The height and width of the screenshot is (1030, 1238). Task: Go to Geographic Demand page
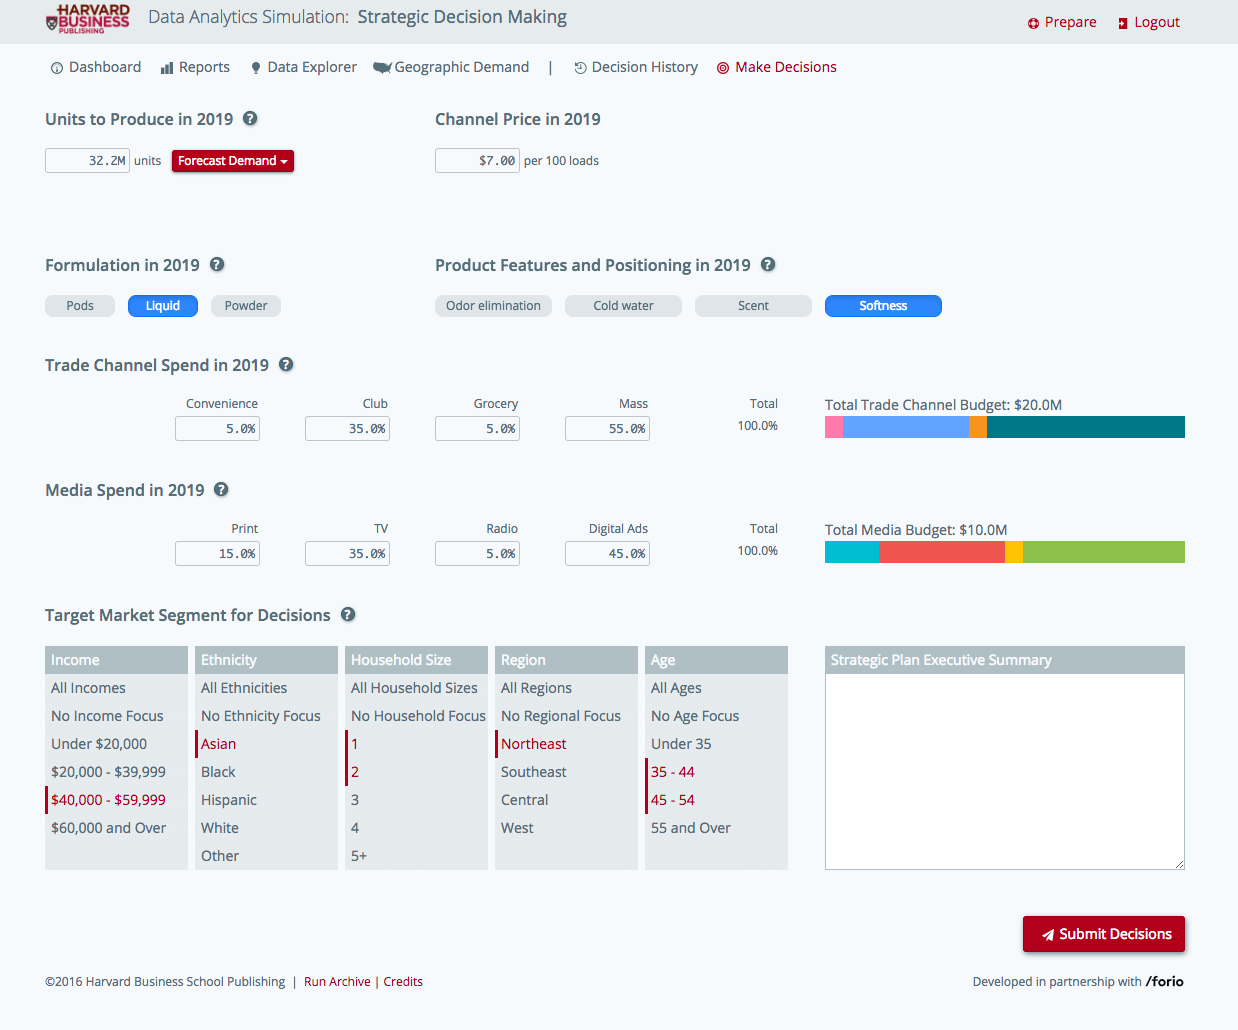tap(451, 67)
